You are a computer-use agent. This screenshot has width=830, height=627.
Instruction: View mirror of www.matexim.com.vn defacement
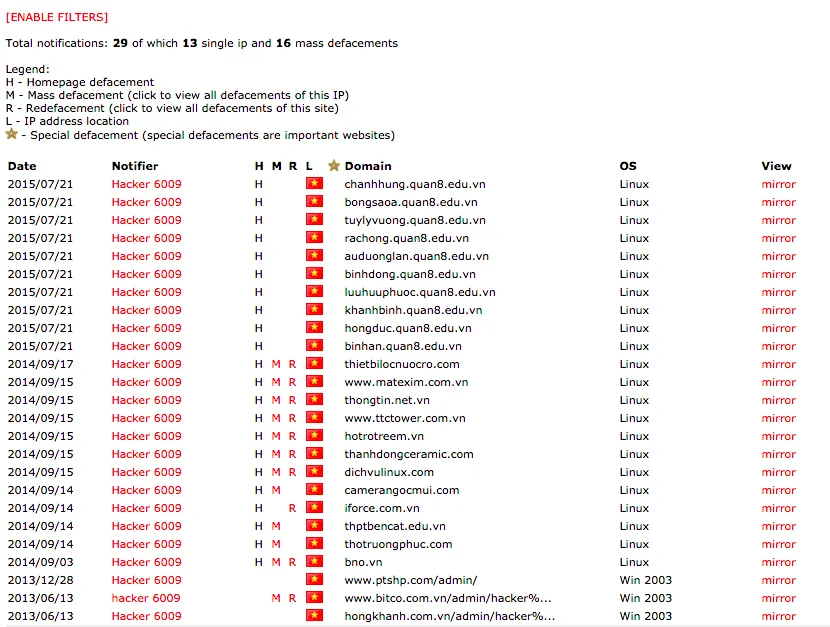point(778,382)
